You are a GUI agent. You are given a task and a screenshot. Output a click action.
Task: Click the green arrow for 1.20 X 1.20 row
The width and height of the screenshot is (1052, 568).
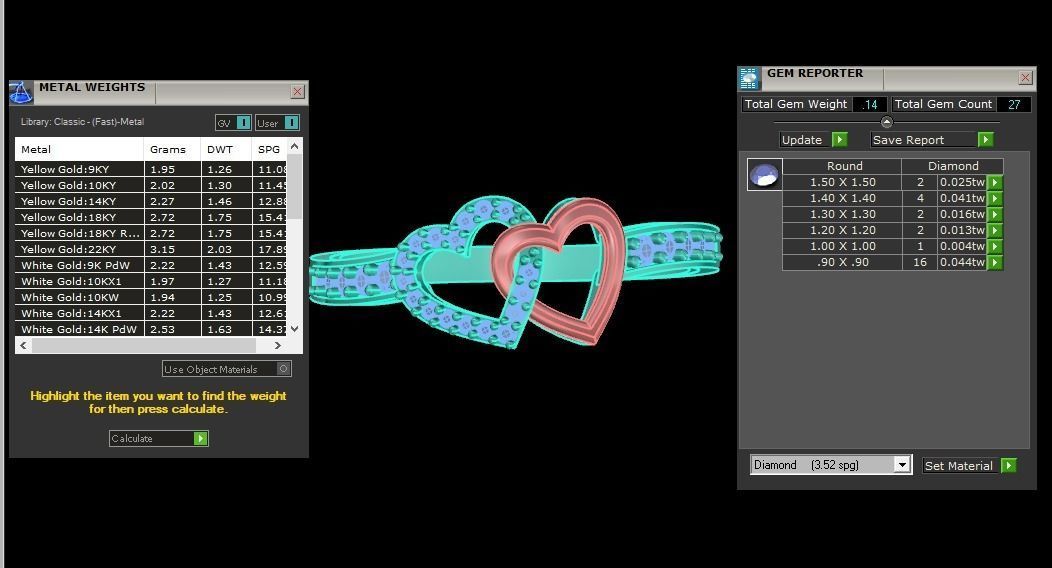(x=996, y=230)
